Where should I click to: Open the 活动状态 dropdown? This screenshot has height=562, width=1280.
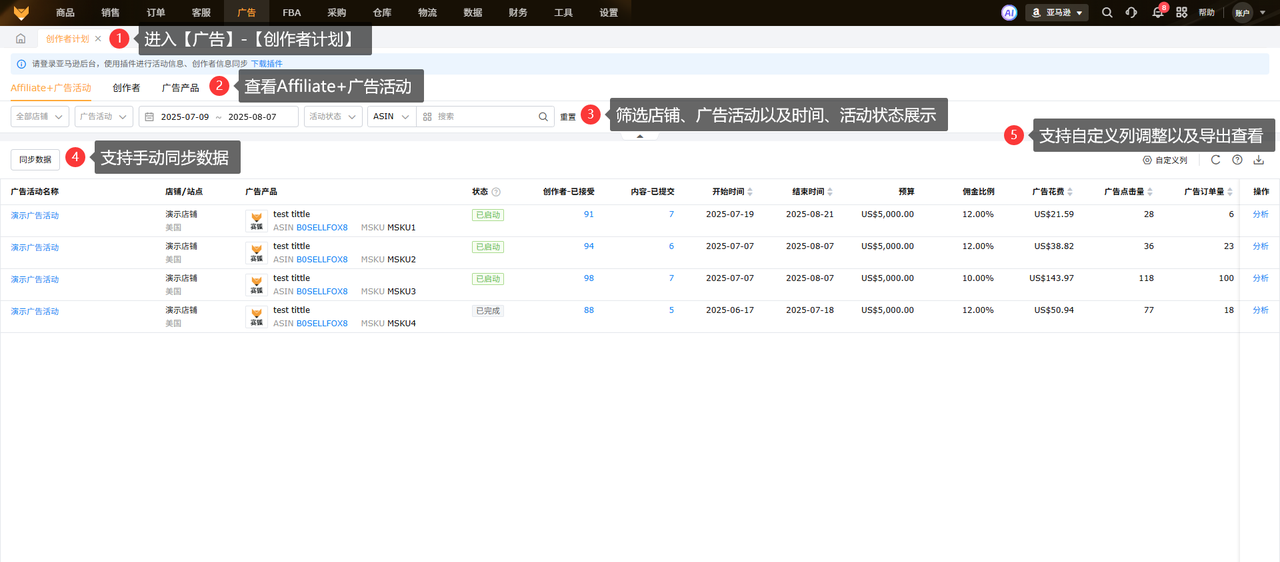(333, 116)
